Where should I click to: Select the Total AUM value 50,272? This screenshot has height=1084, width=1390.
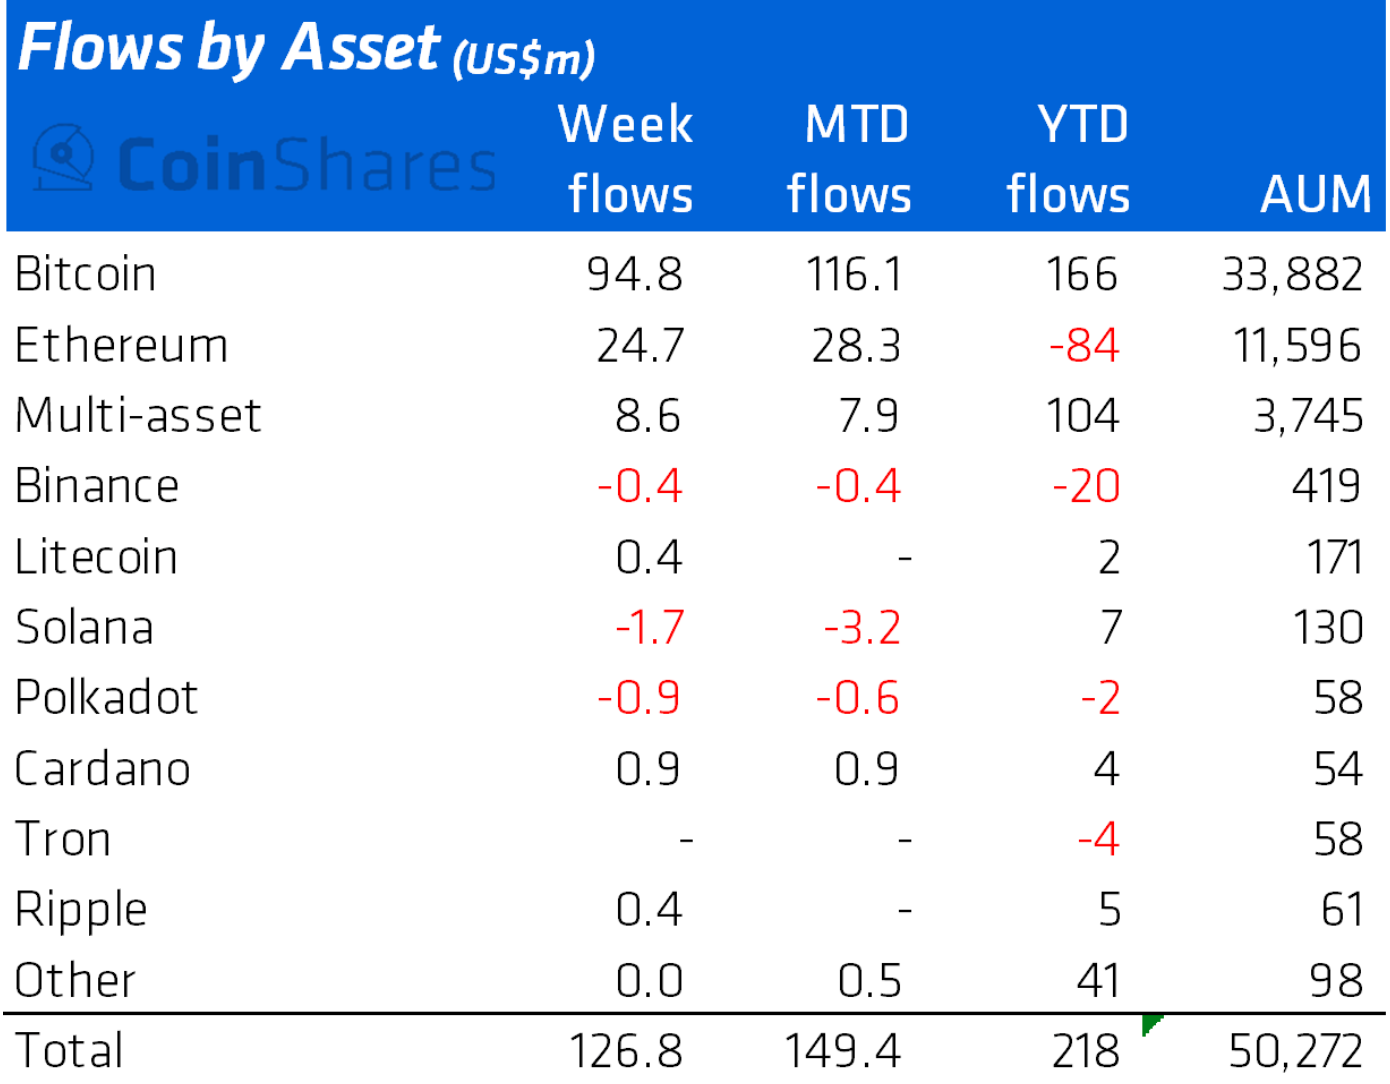pyautogui.click(x=1295, y=1051)
